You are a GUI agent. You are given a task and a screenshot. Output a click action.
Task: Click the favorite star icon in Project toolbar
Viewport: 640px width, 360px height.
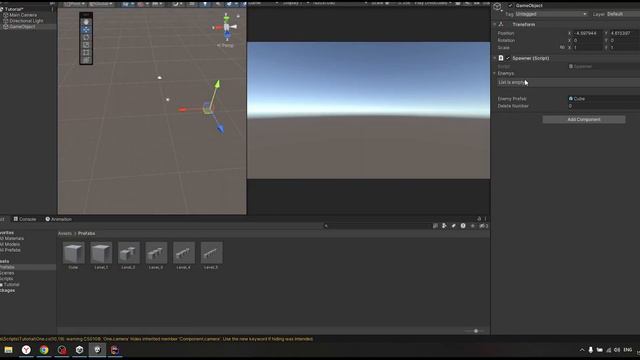473,226
